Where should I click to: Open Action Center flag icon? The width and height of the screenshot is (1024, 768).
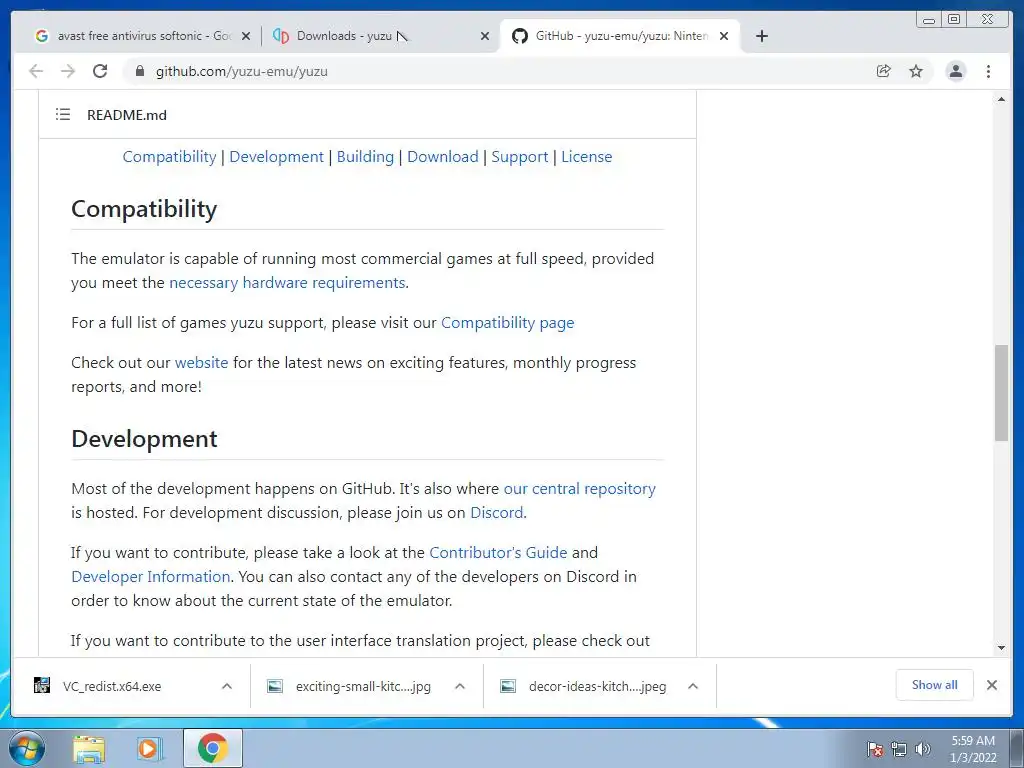coord(875,749)
